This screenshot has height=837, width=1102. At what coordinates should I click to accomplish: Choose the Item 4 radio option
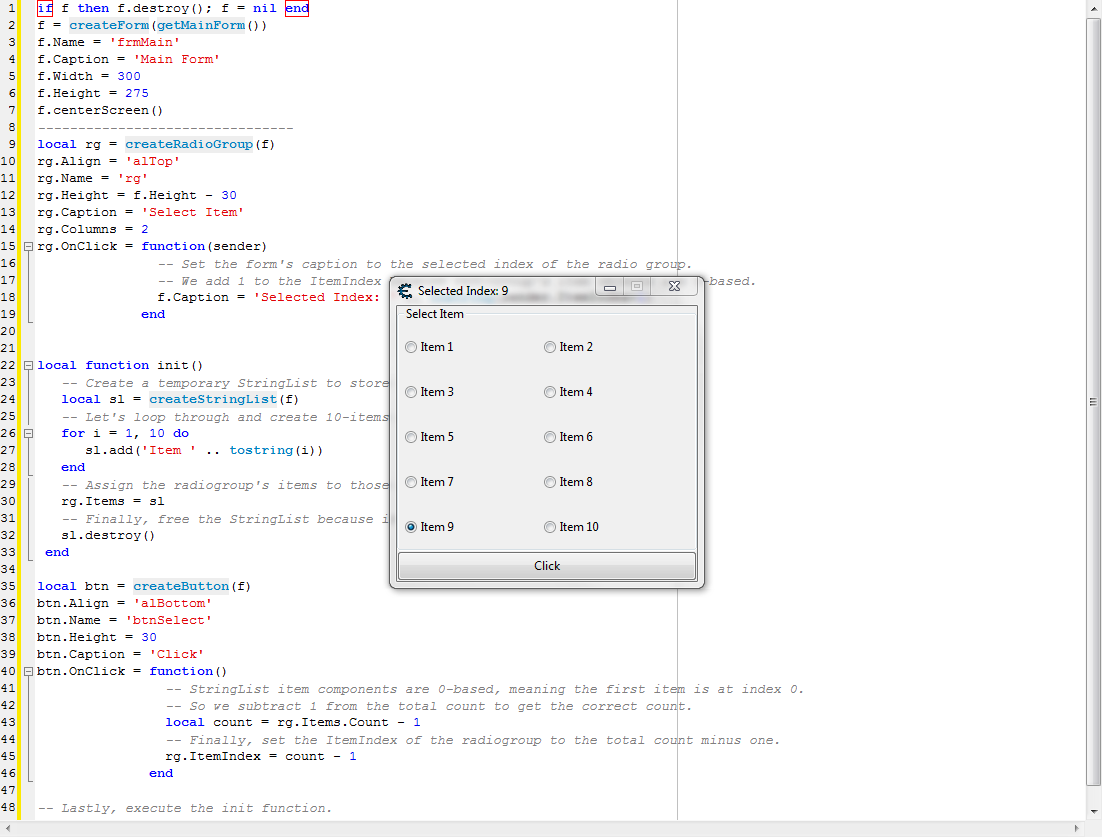[x=550, y=392]
